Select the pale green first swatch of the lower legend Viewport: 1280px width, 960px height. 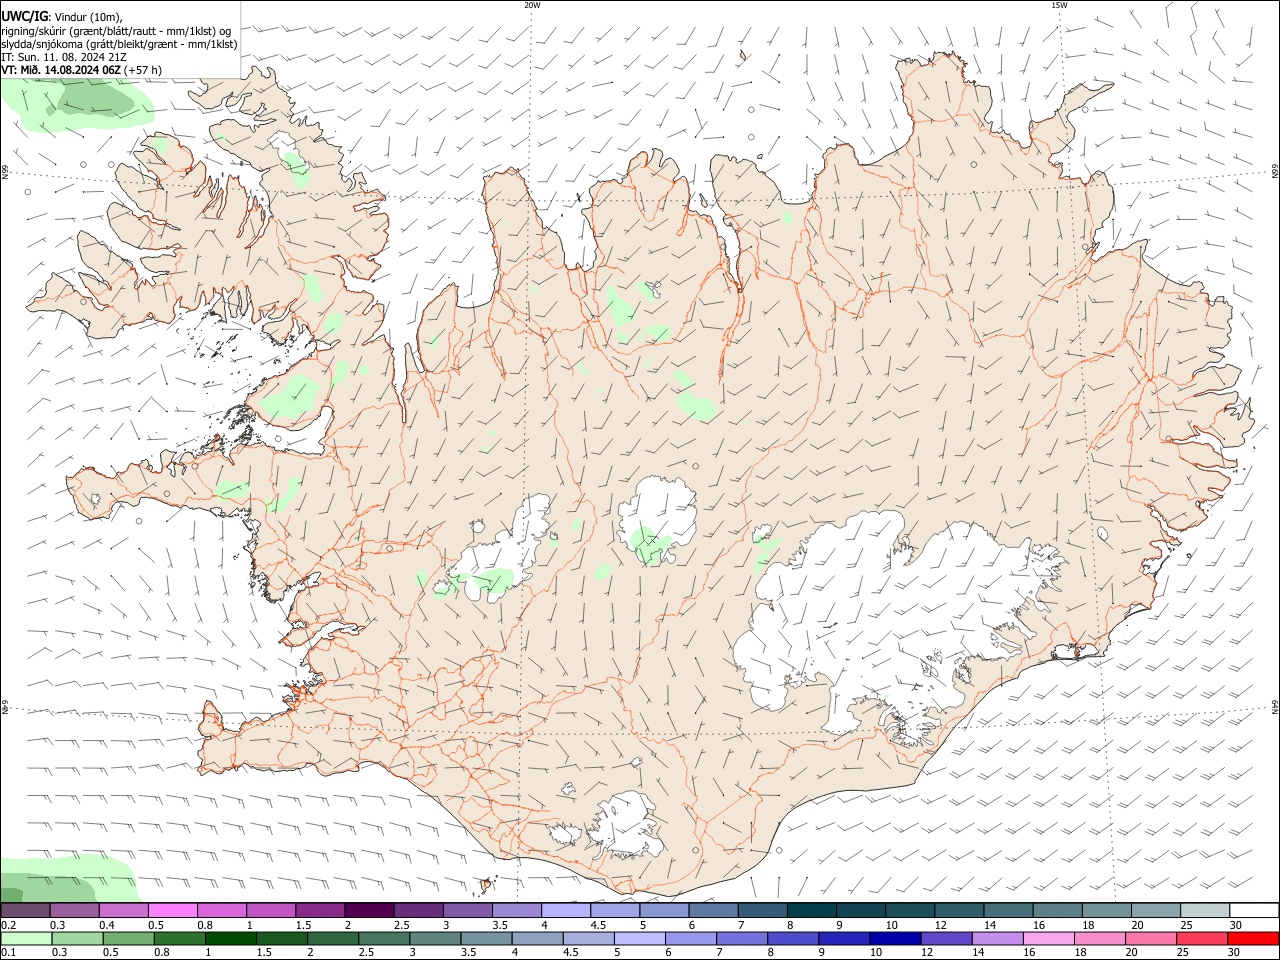[x=26, y=939]
